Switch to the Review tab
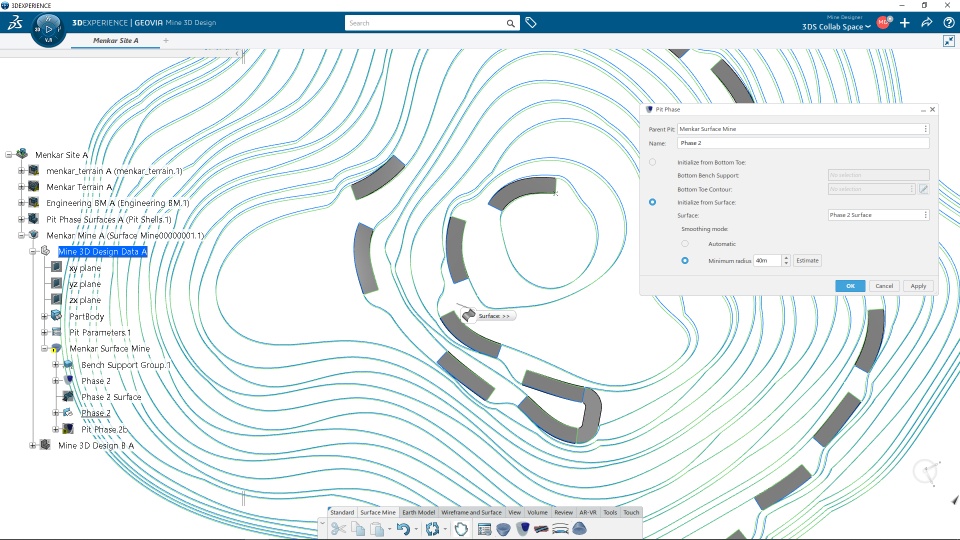The height and width of the screenshot is (540, 960). tap(563, 512)
